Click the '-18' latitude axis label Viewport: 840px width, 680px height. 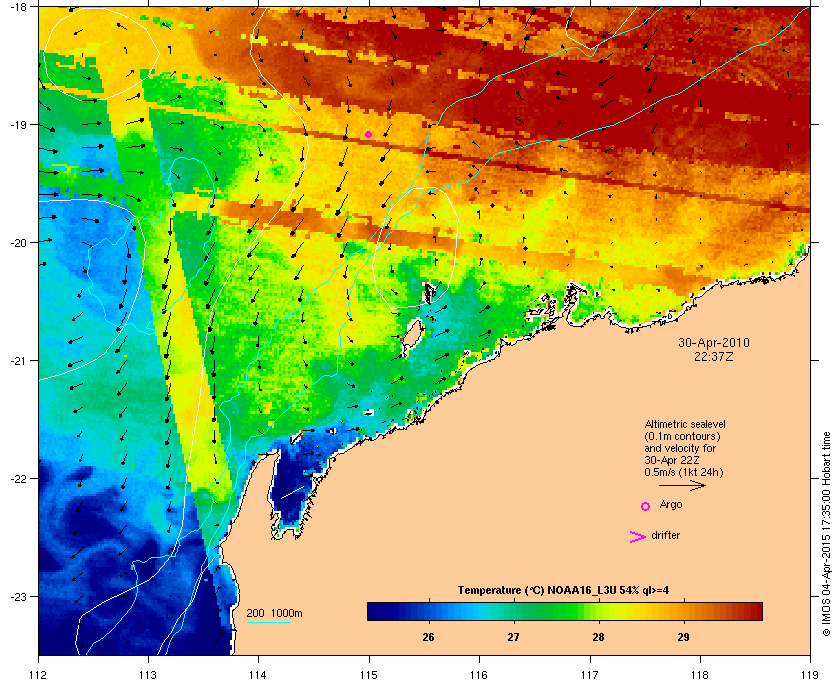[x=18, y=6]
